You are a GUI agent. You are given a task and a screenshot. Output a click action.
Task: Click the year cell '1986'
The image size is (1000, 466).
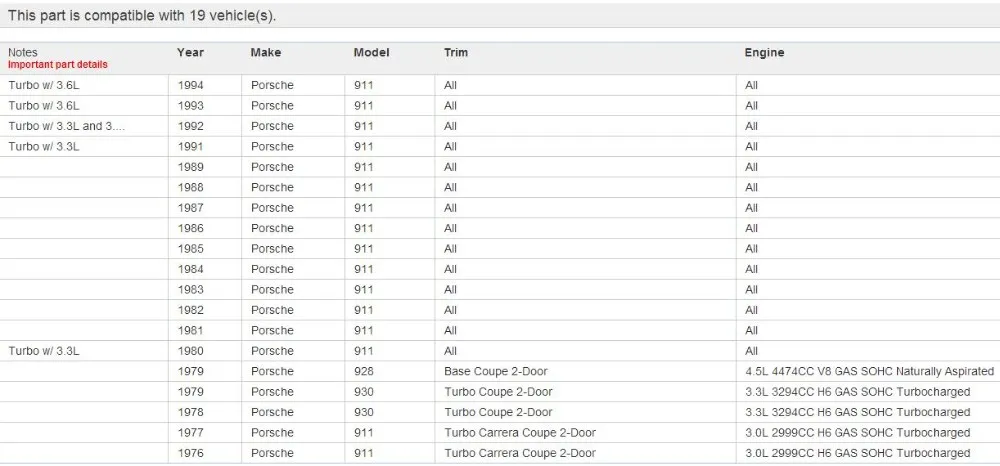190,228
